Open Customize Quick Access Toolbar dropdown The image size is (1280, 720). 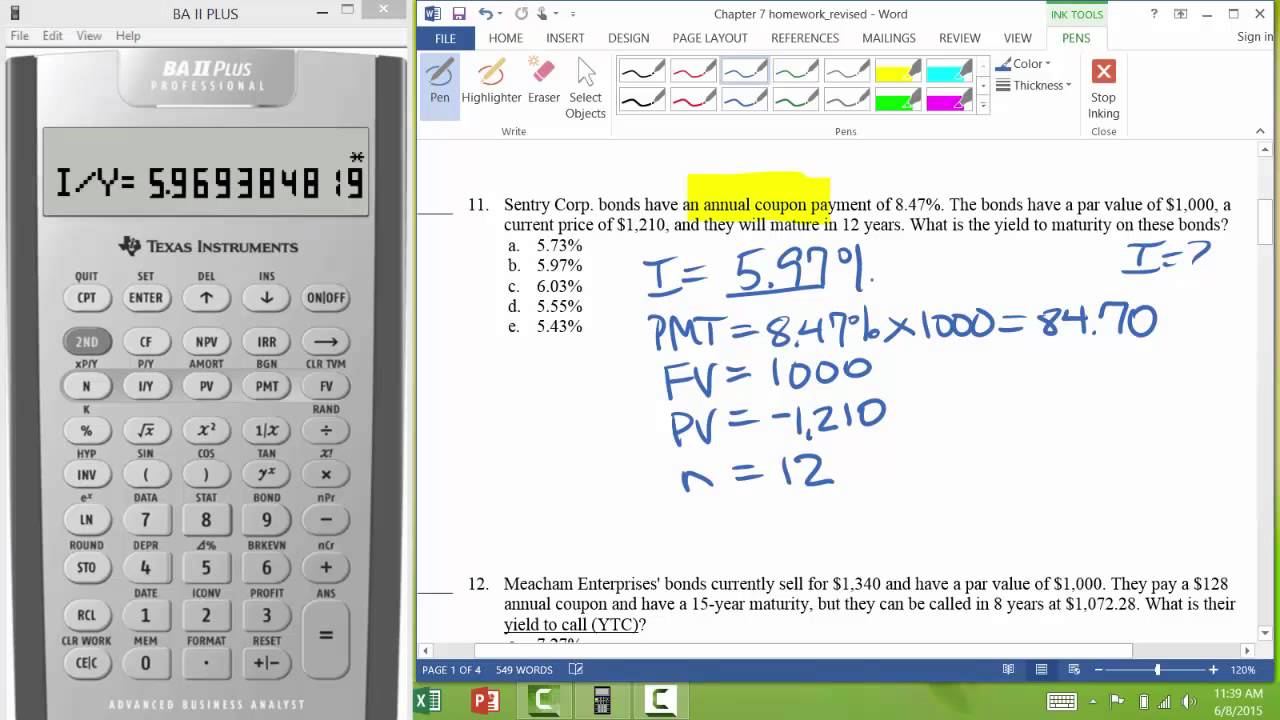coord(573,14)
